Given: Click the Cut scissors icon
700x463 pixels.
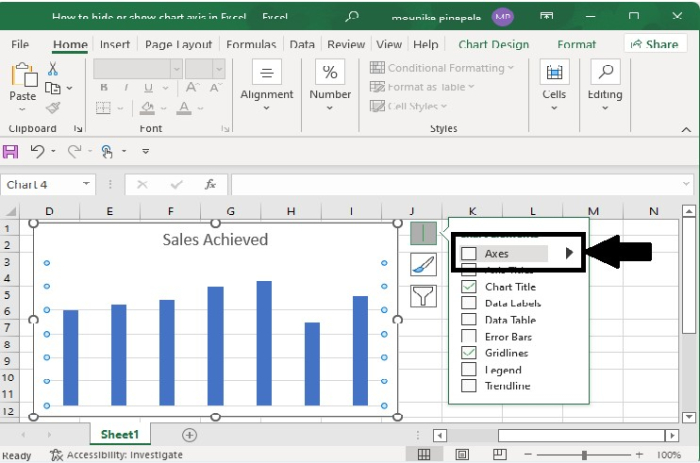Looking at the screenshot, I should pyautogui.click(x=53, y=69).
